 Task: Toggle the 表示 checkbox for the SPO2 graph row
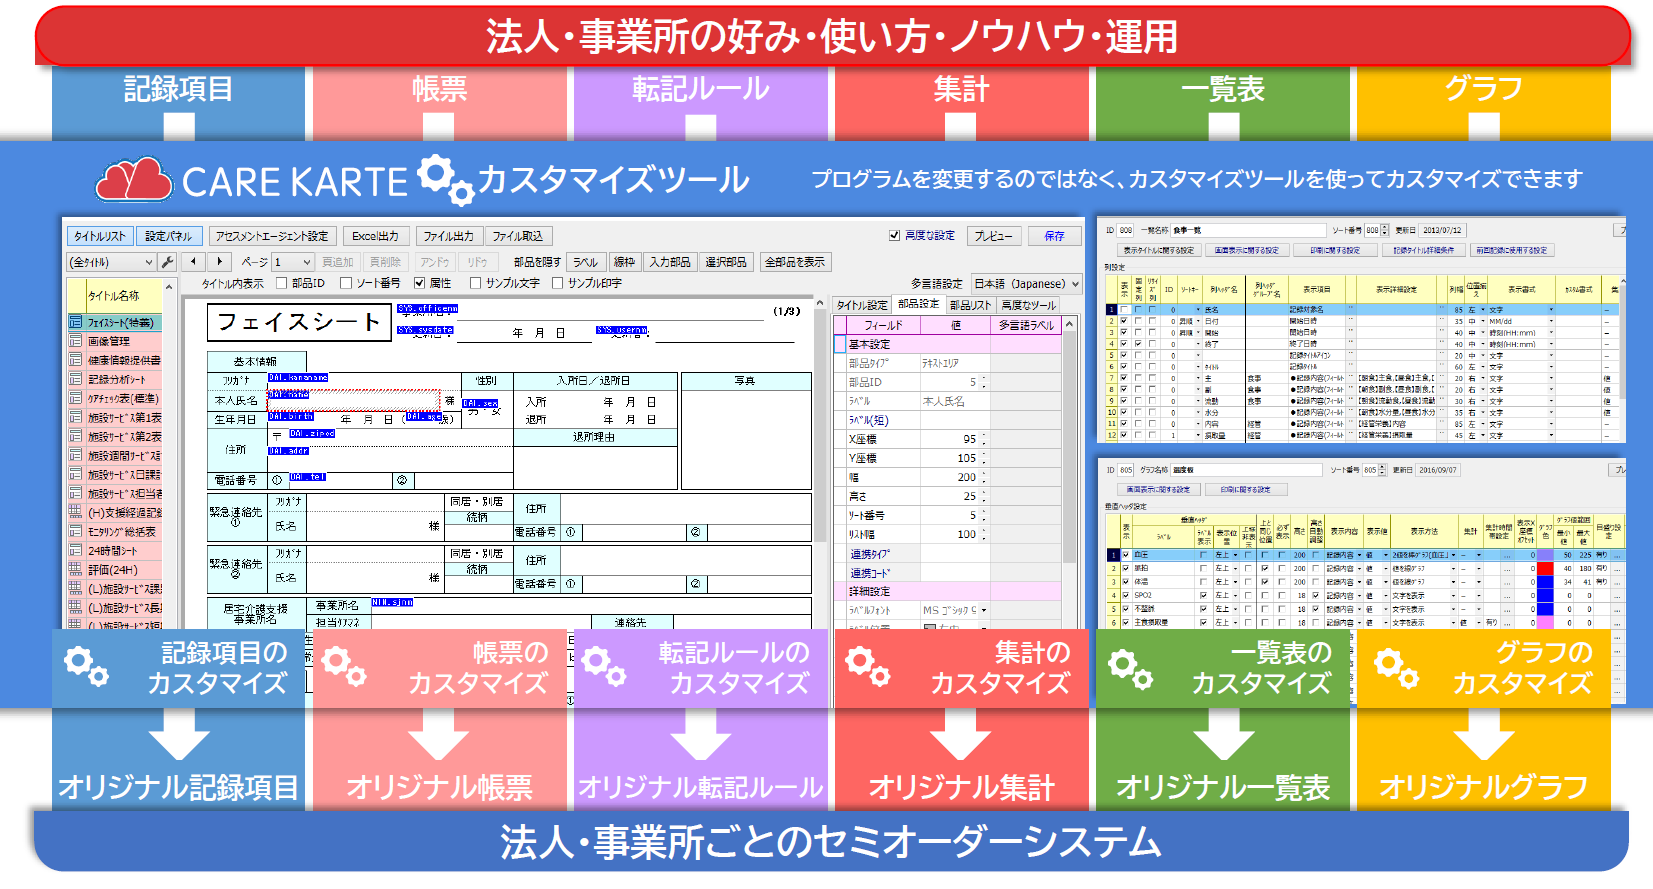(x=1125, y=595)
